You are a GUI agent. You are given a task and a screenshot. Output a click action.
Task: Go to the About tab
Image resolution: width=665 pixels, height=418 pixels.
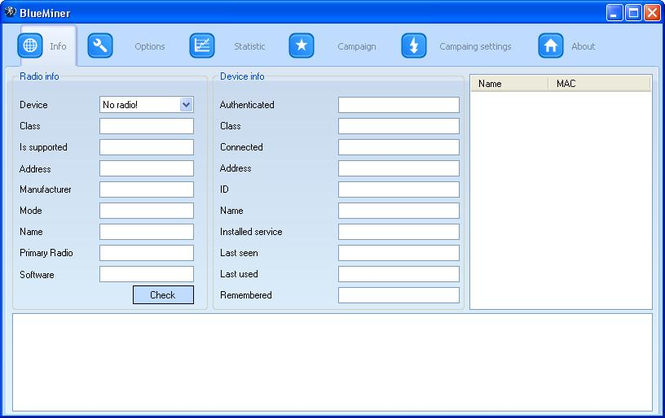[x=583, y=47]
